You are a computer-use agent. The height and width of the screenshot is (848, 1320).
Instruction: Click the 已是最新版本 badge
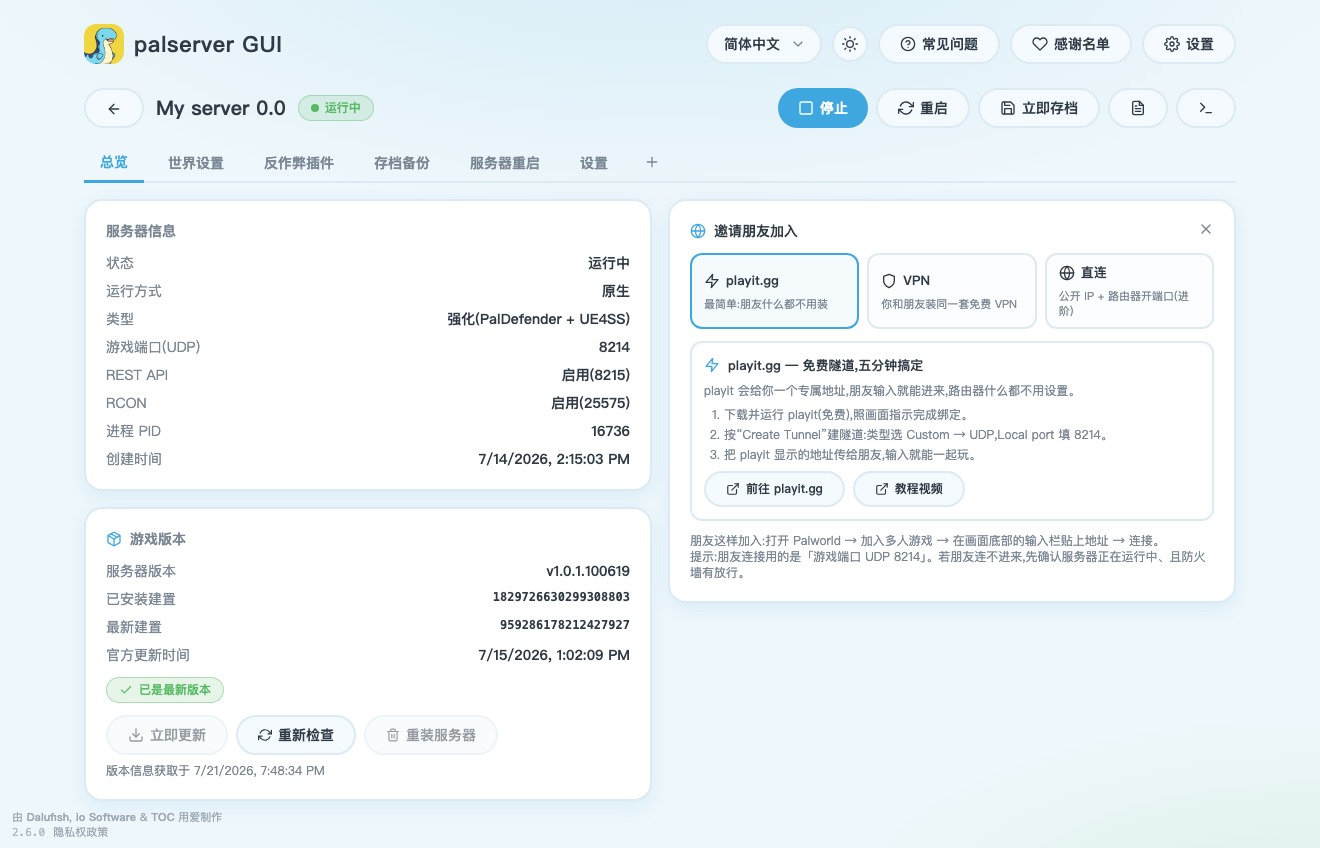click(x=165, y=690)
